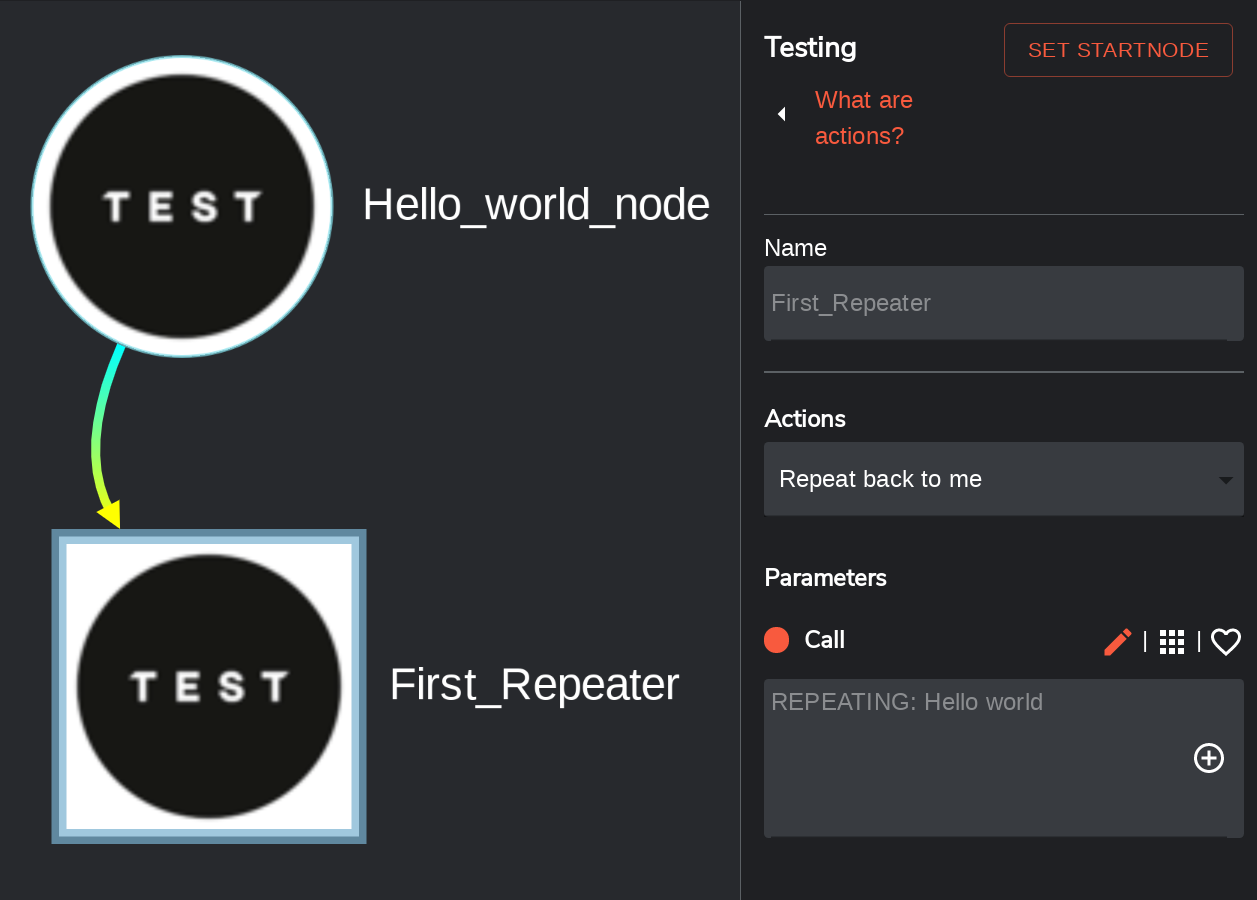
Task: Click the Actions dropdown arrow
Action: (1226, 481)
